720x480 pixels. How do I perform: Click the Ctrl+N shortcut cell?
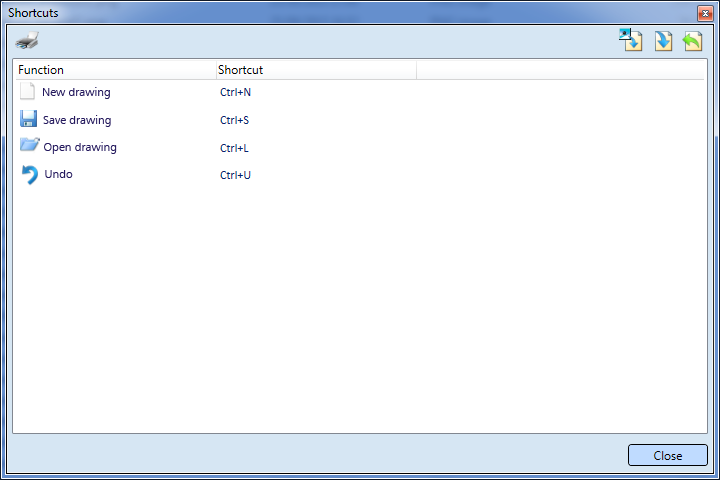pyautogui.click(x=235, y=92)
